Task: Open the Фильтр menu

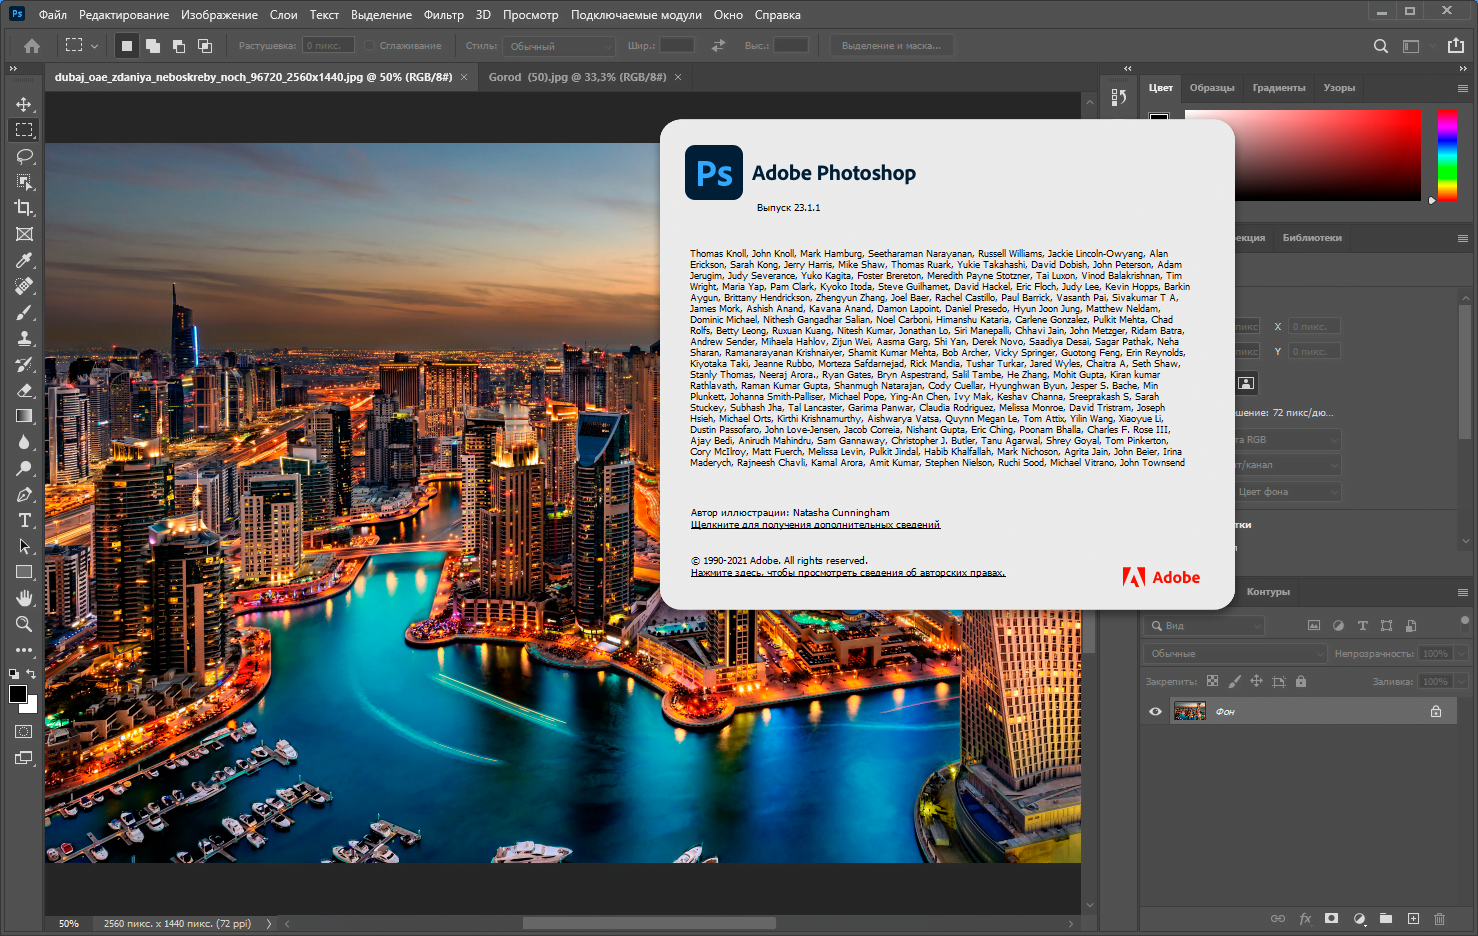Action: point(443,15)
